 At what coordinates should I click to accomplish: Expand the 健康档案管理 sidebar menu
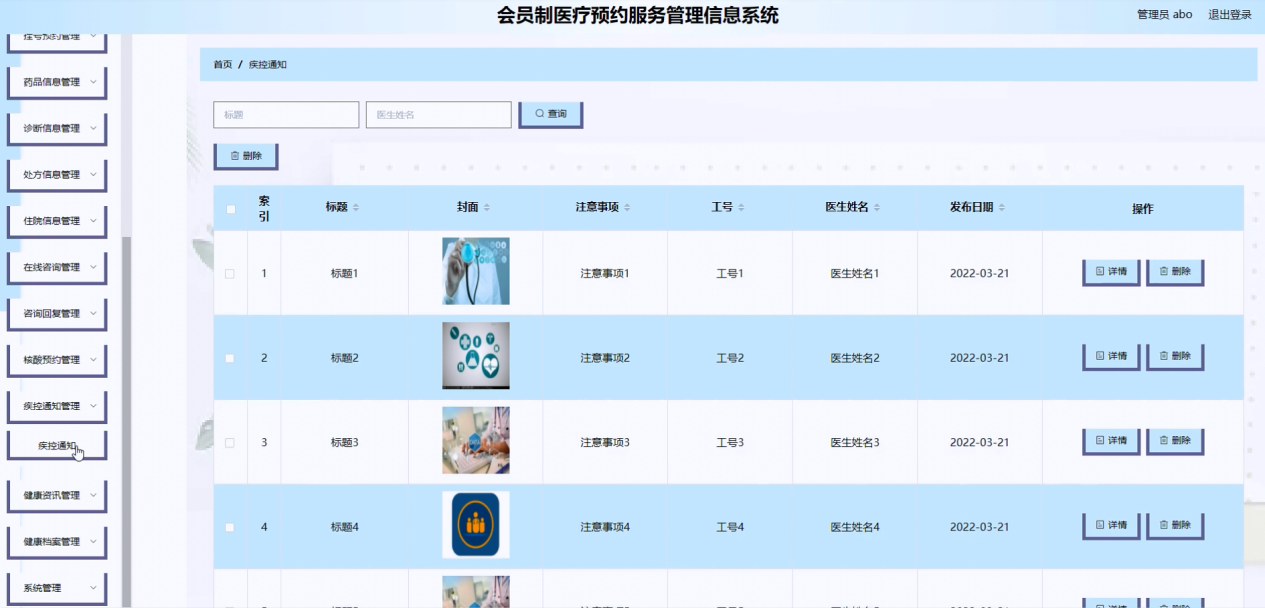point(57,542)
